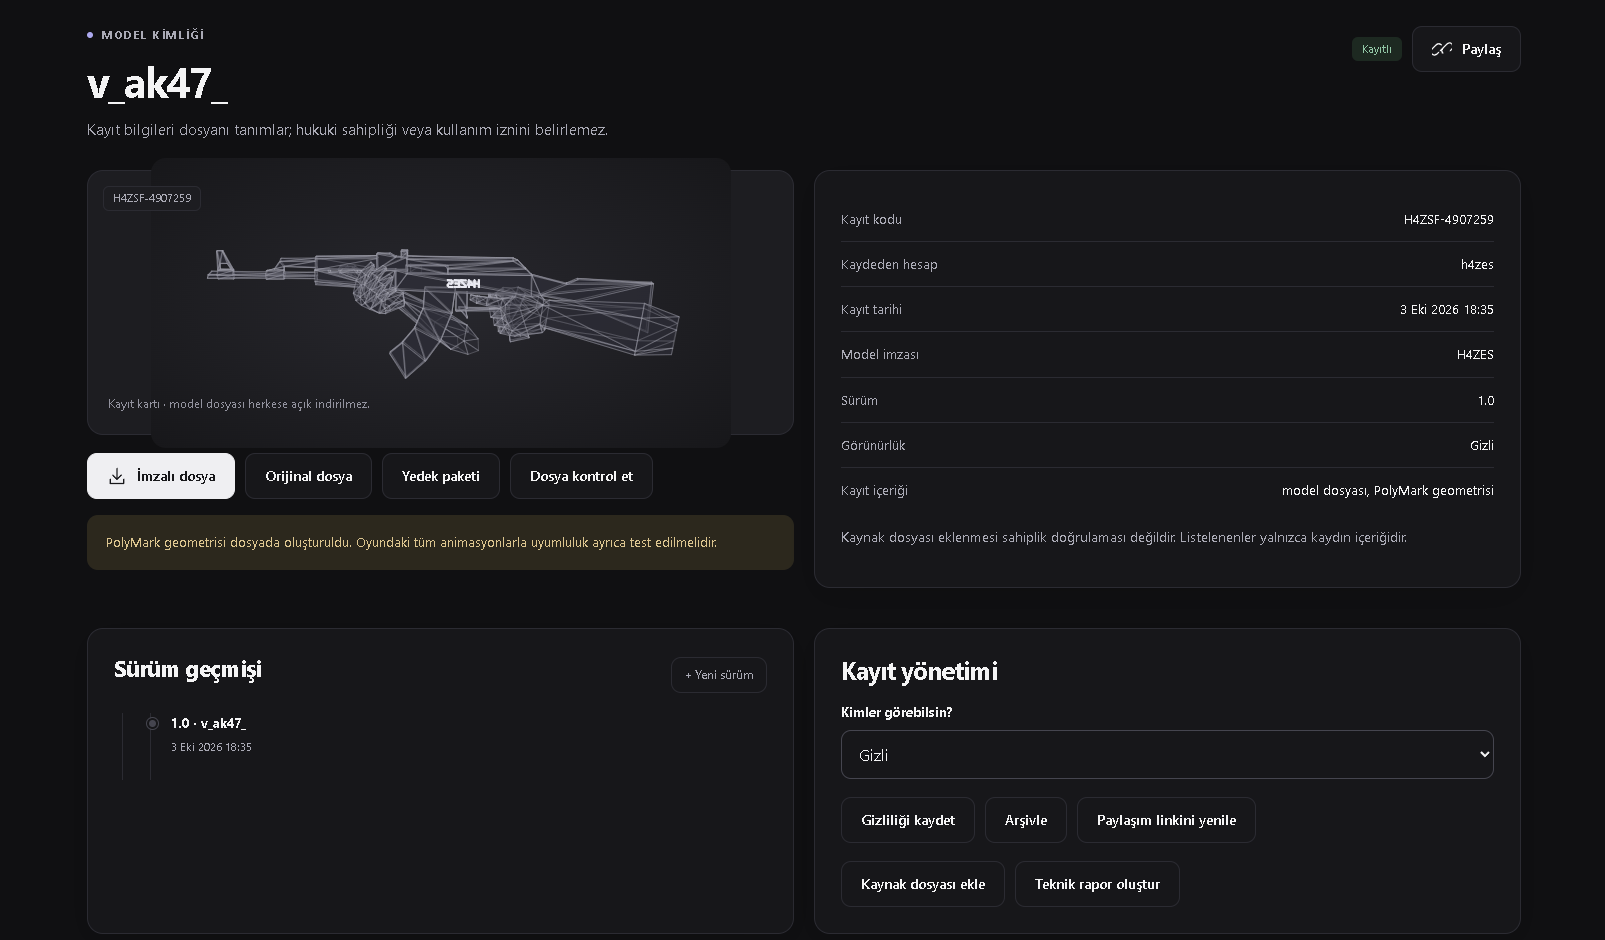This screenshot has height=940, width=1605.
Task: Click the Kayıt kodu value H4ZSF-4907259
Action: click(1448, 219)
